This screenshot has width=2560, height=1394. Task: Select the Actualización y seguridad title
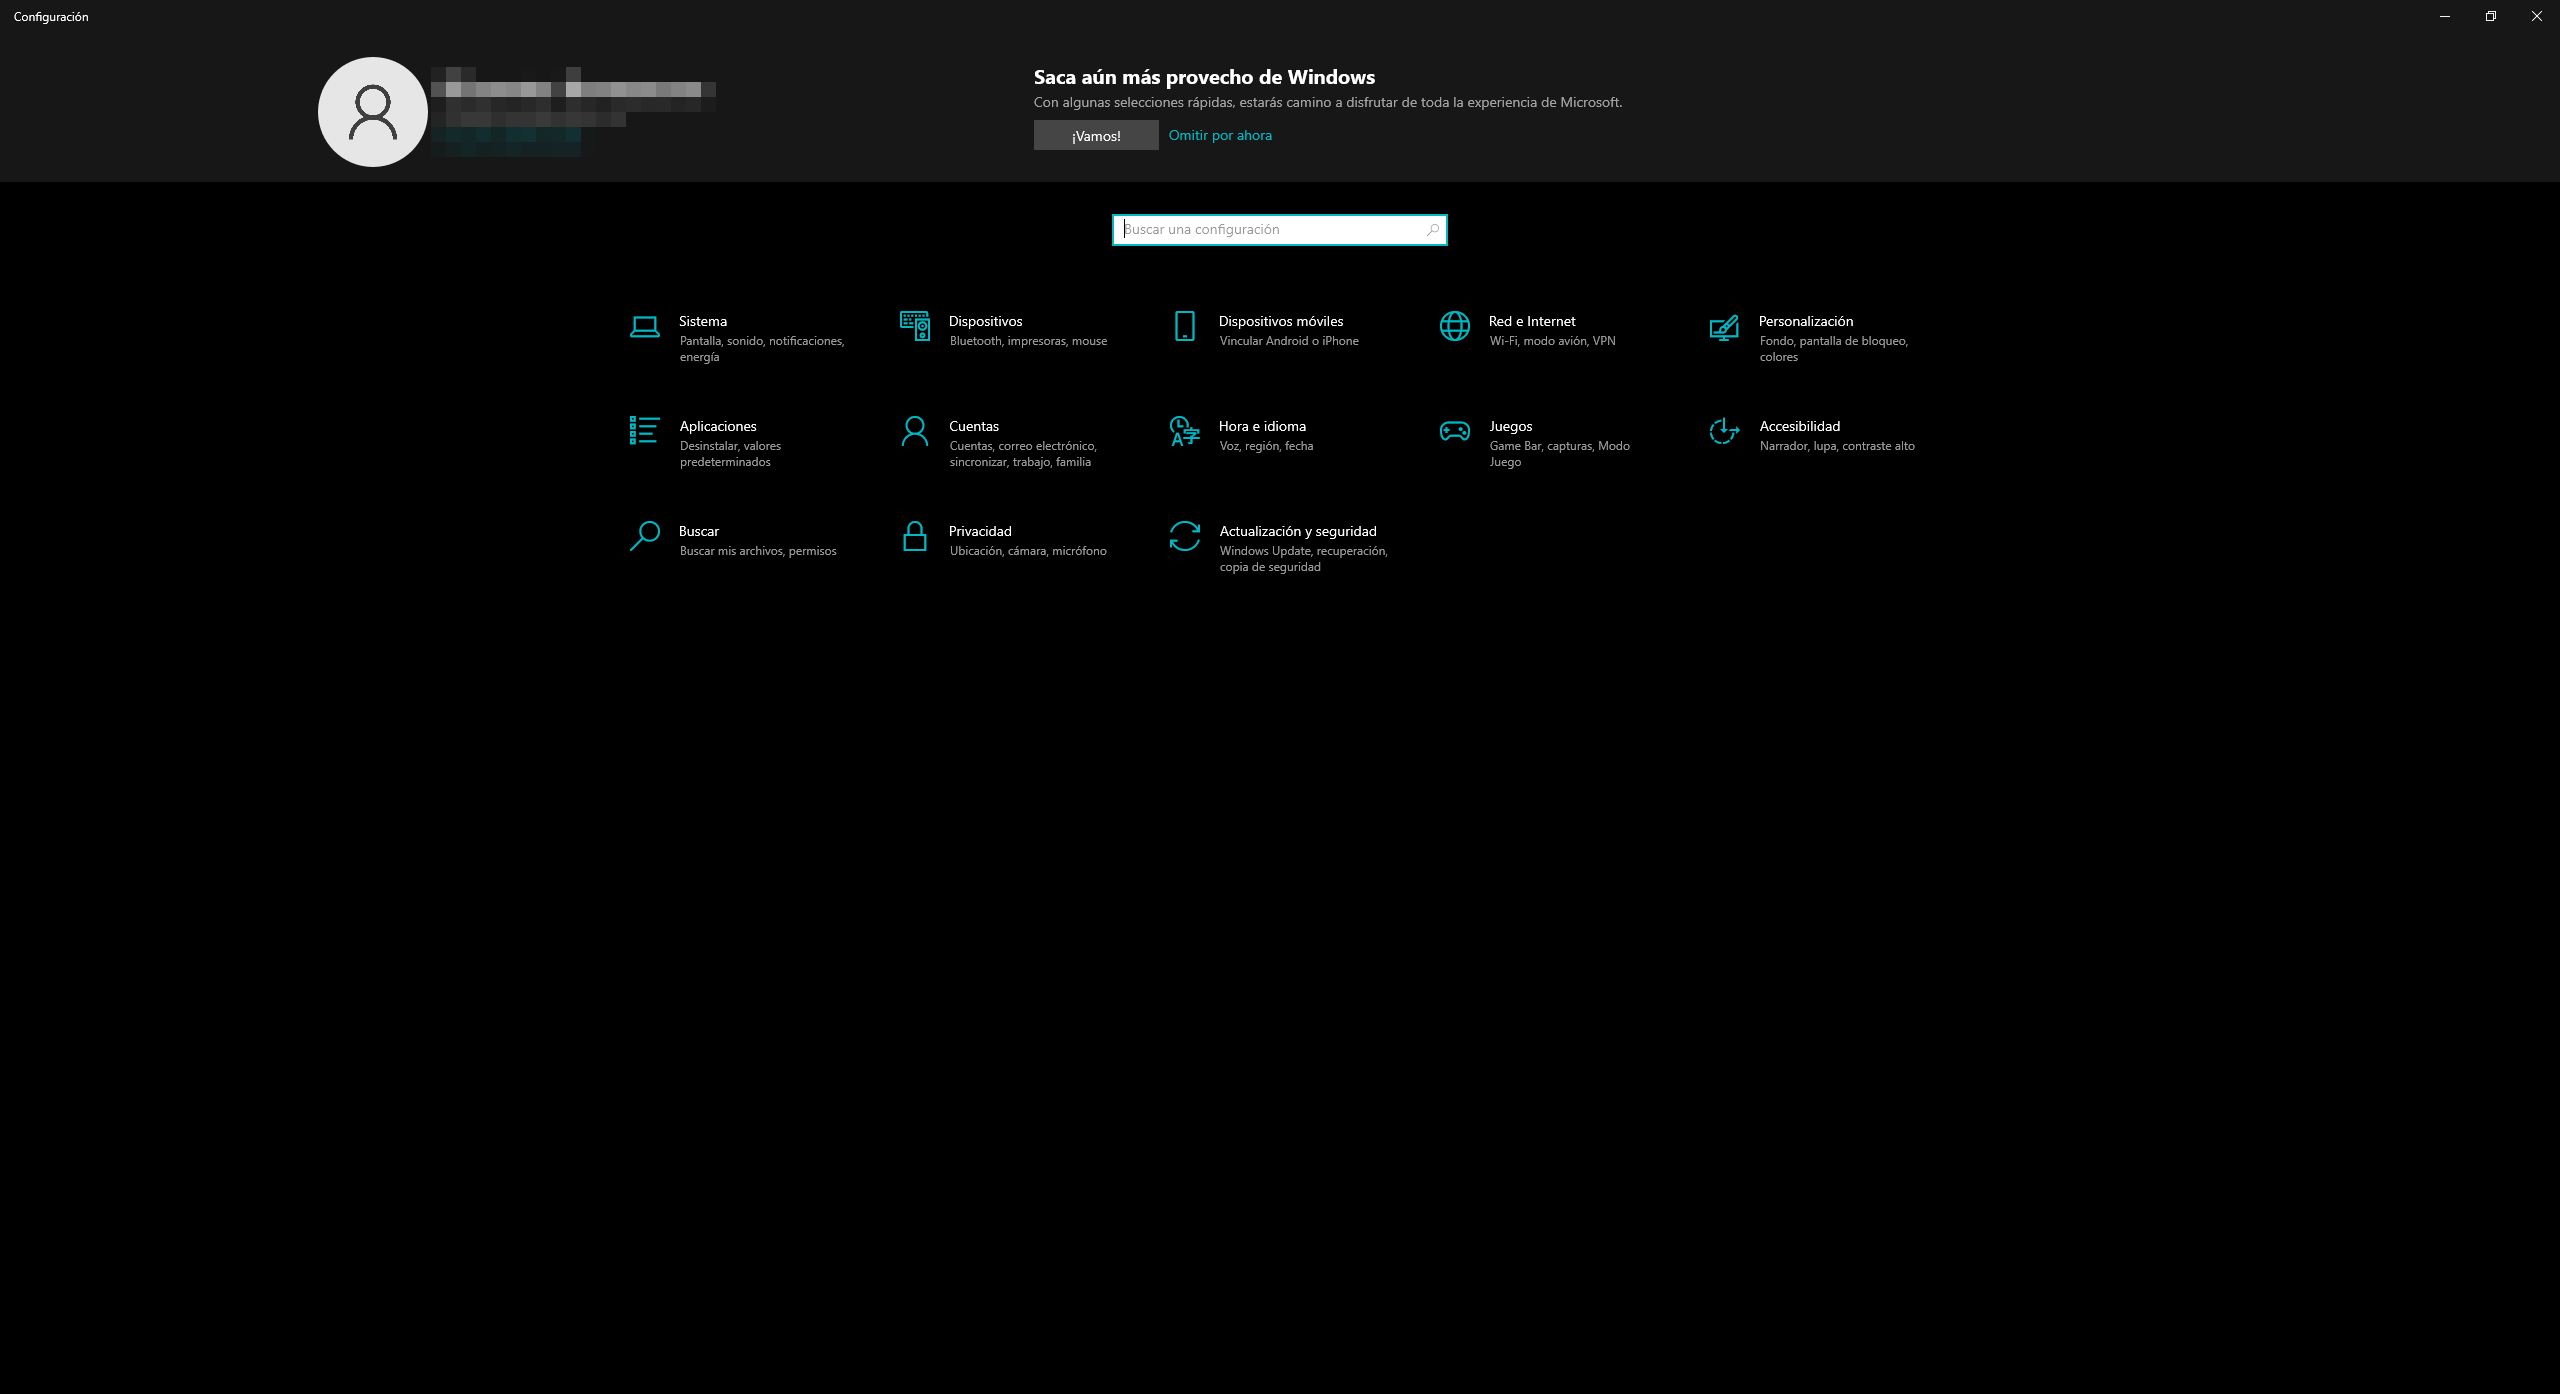point(1298,532)
